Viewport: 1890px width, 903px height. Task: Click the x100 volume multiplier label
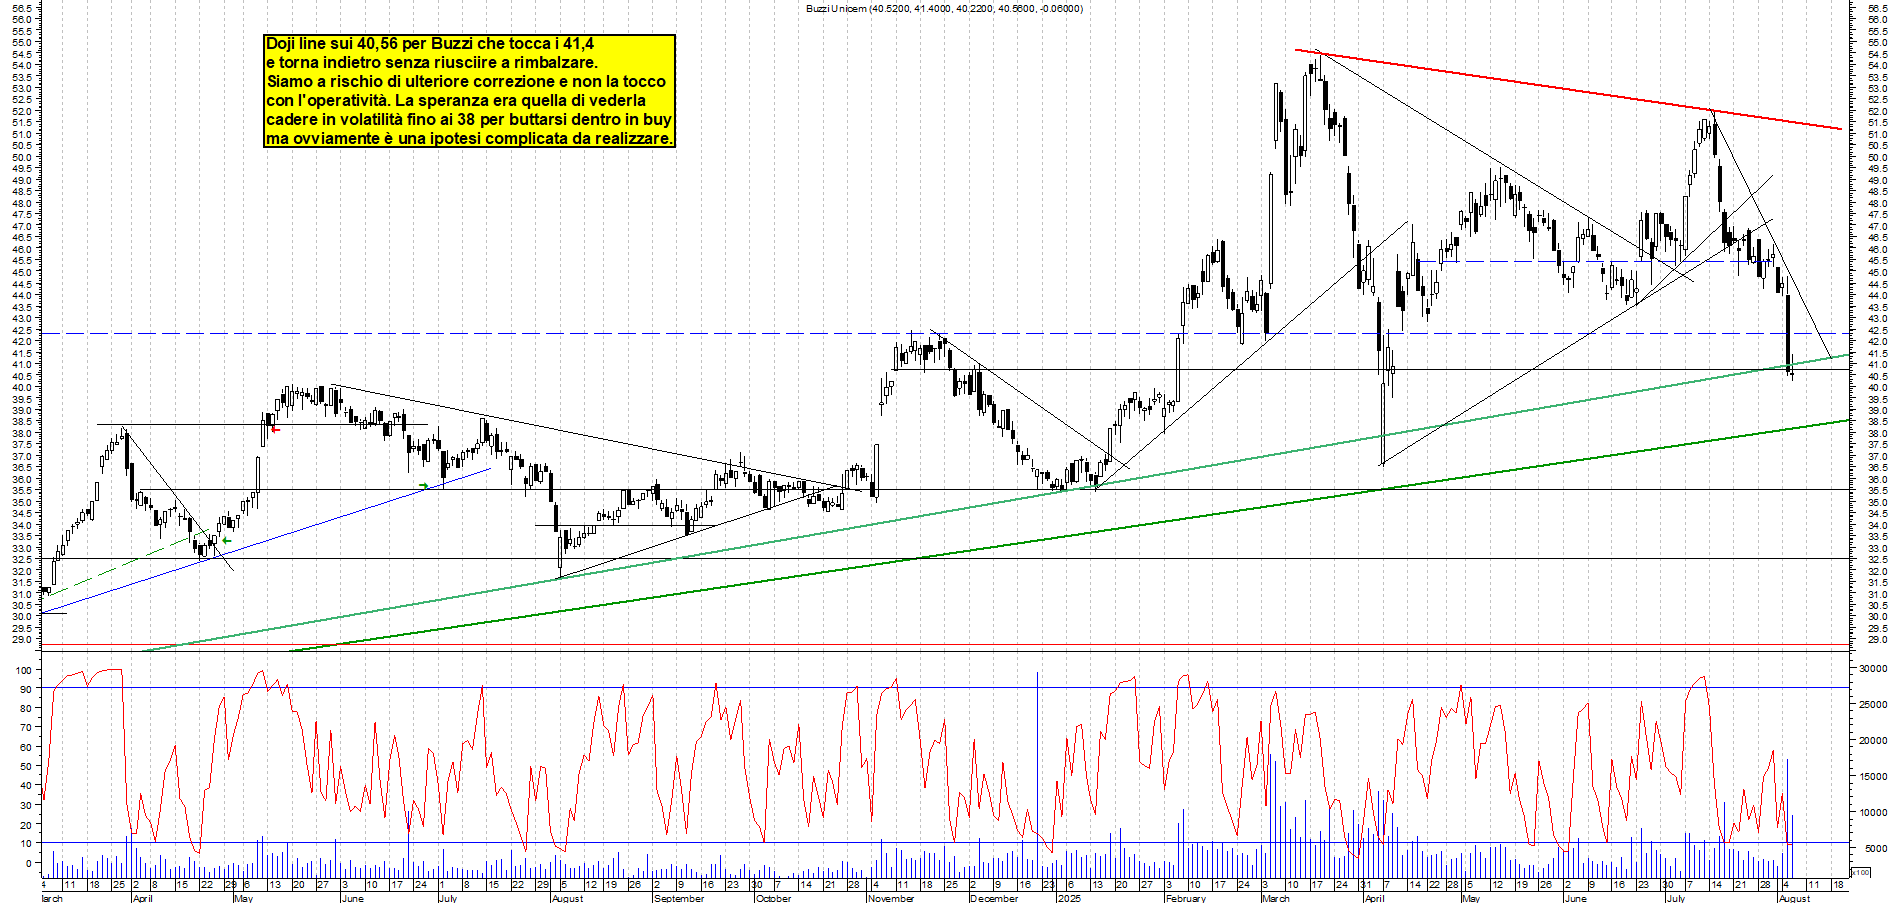[x=1860, y=872]
